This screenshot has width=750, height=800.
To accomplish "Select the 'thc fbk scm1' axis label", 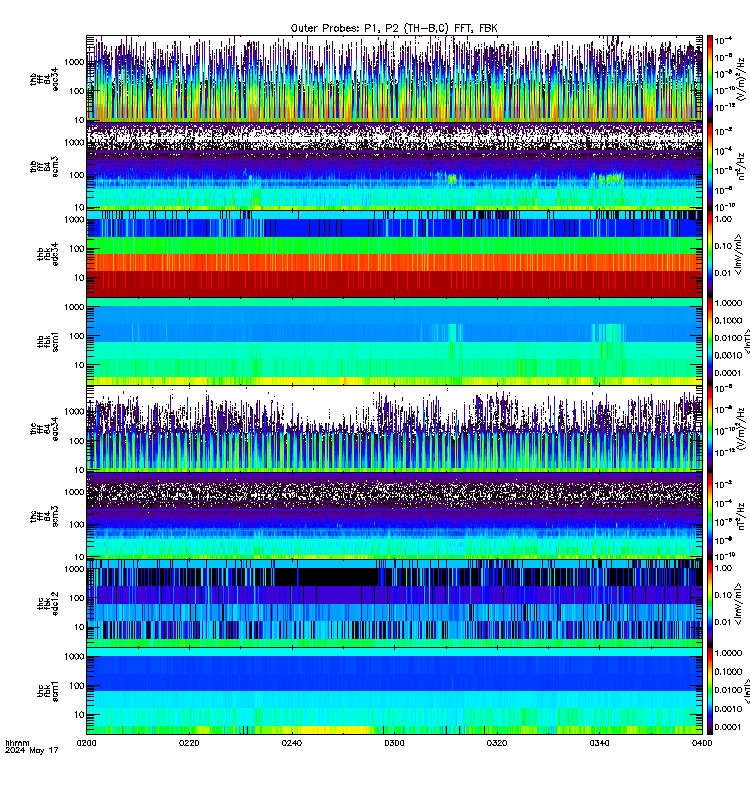I will click(48, 691).
